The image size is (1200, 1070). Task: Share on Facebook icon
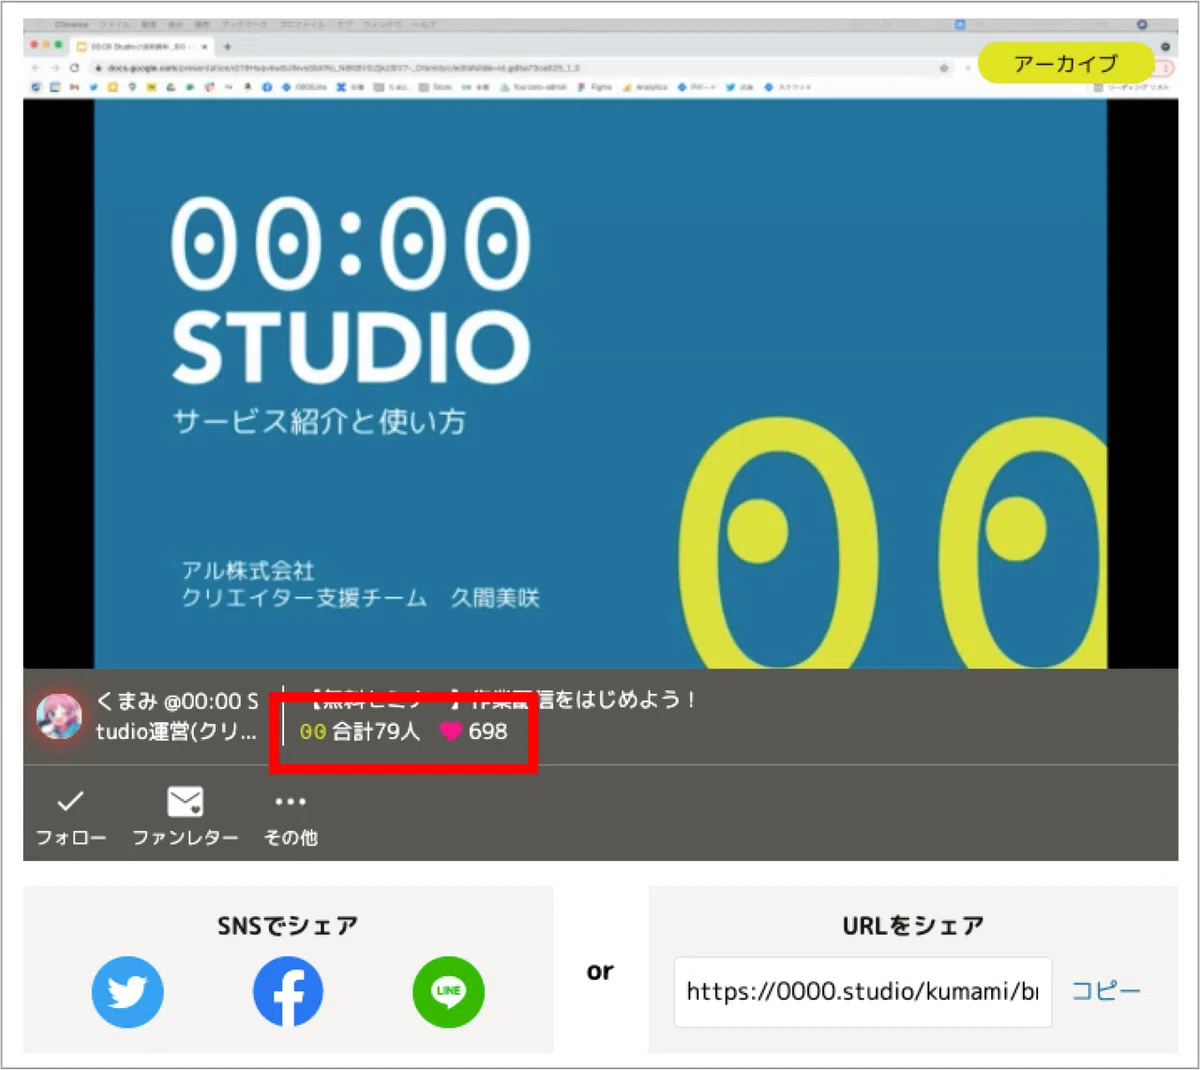[288, 992]
